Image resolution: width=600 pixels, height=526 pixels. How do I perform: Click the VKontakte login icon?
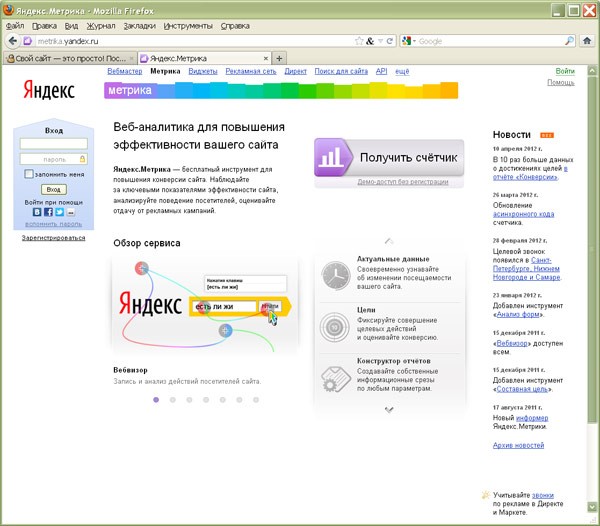click(36, 212)
